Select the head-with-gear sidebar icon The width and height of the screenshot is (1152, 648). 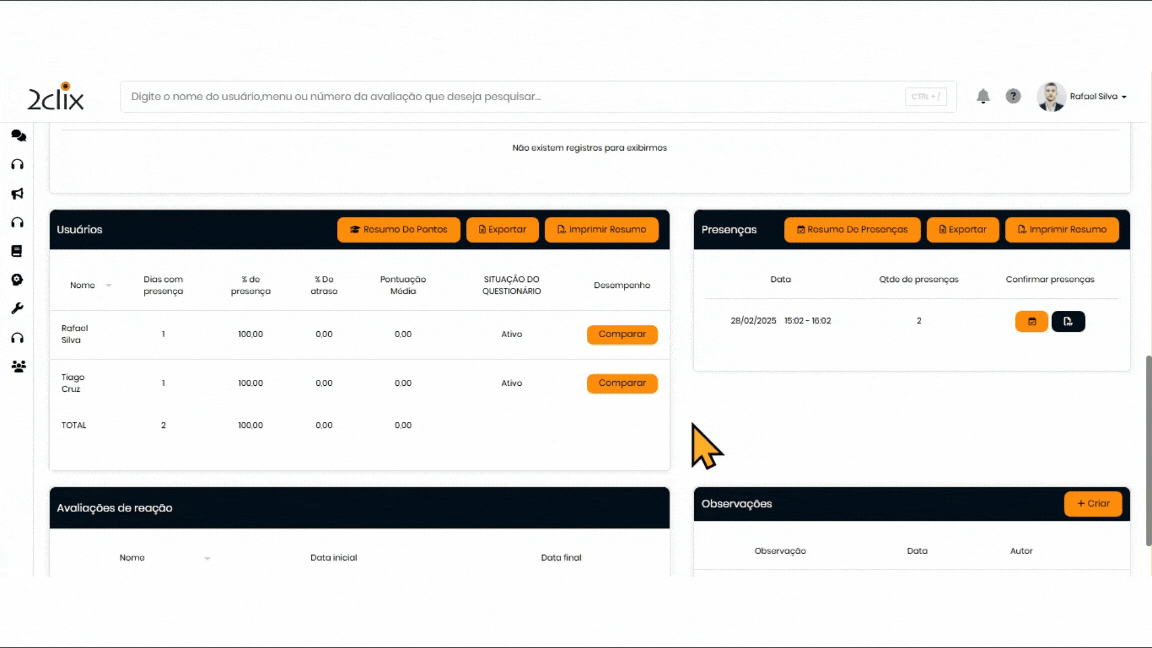tap(17, 280)
